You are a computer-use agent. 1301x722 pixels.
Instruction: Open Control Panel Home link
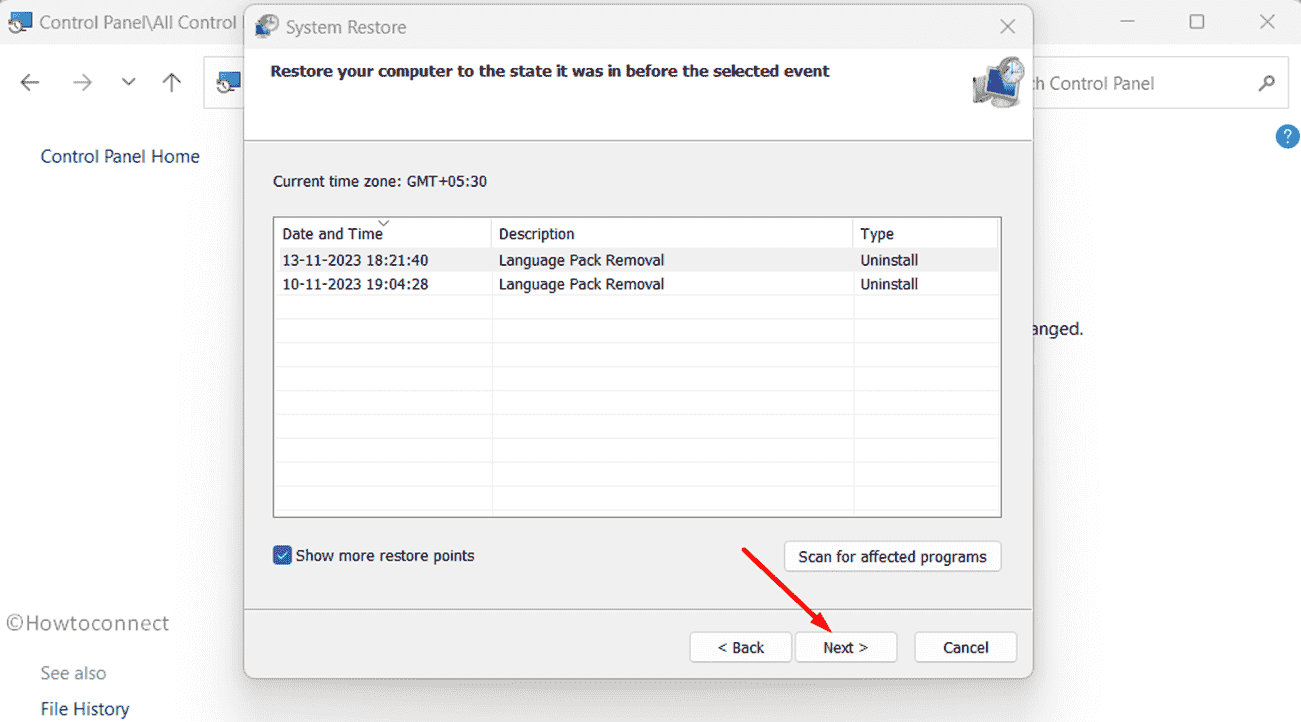(120, 156)
